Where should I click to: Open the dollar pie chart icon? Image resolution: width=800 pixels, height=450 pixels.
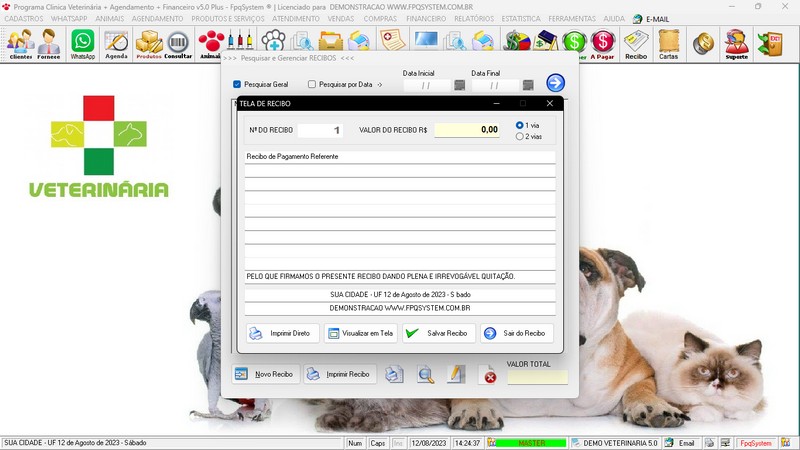(x=517, y=41)
